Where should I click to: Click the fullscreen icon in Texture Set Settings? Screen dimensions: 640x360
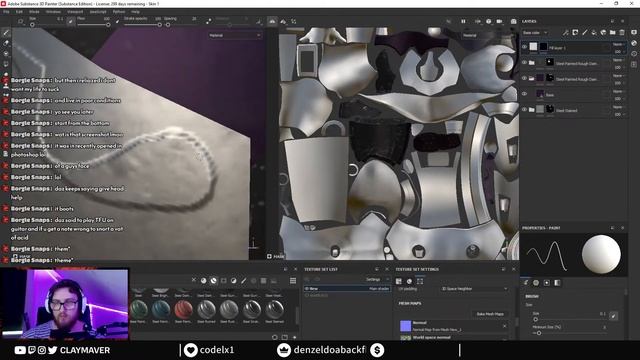(420, 281)
